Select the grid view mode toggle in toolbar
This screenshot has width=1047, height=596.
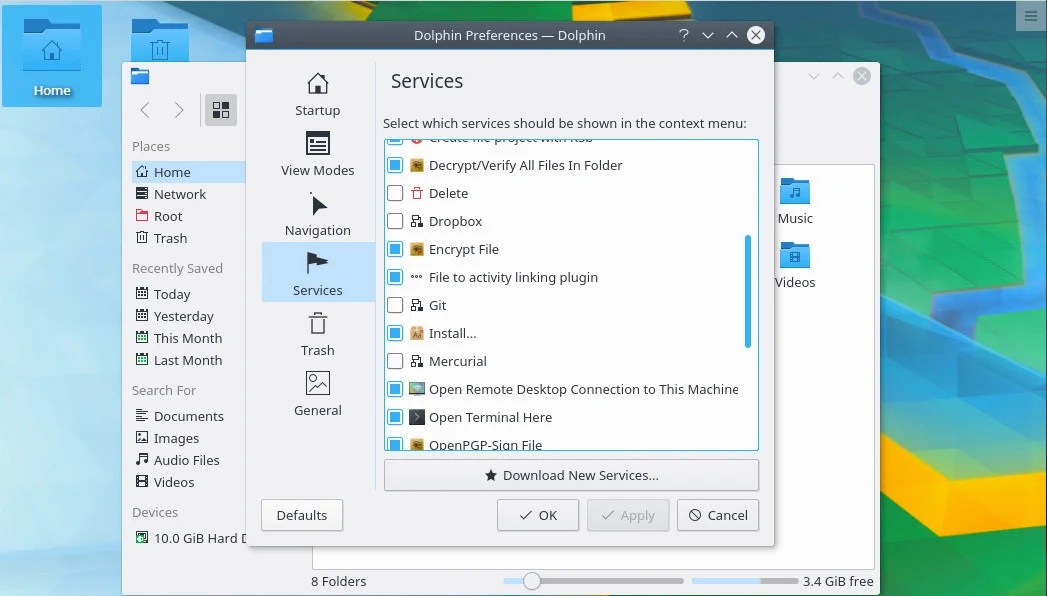pyautogui.click(x=220, y=110)
